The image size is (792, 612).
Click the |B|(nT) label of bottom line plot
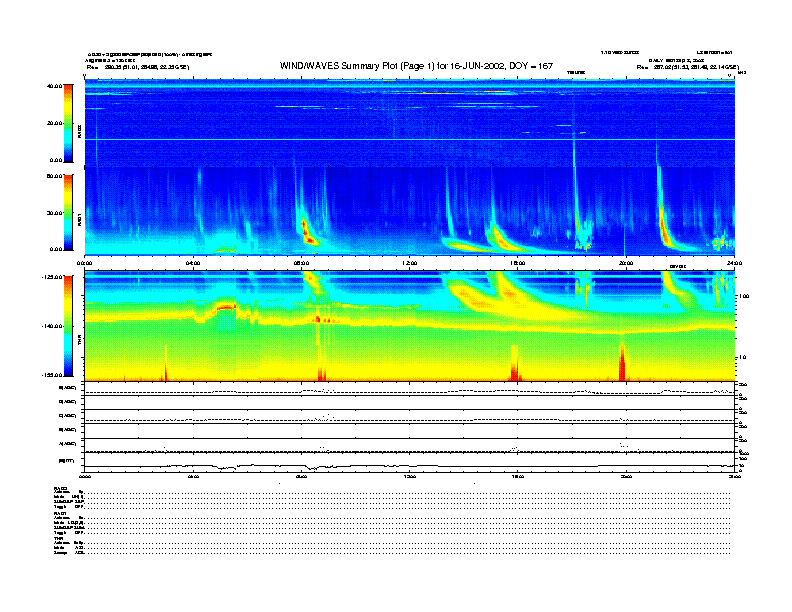point(67,461)
